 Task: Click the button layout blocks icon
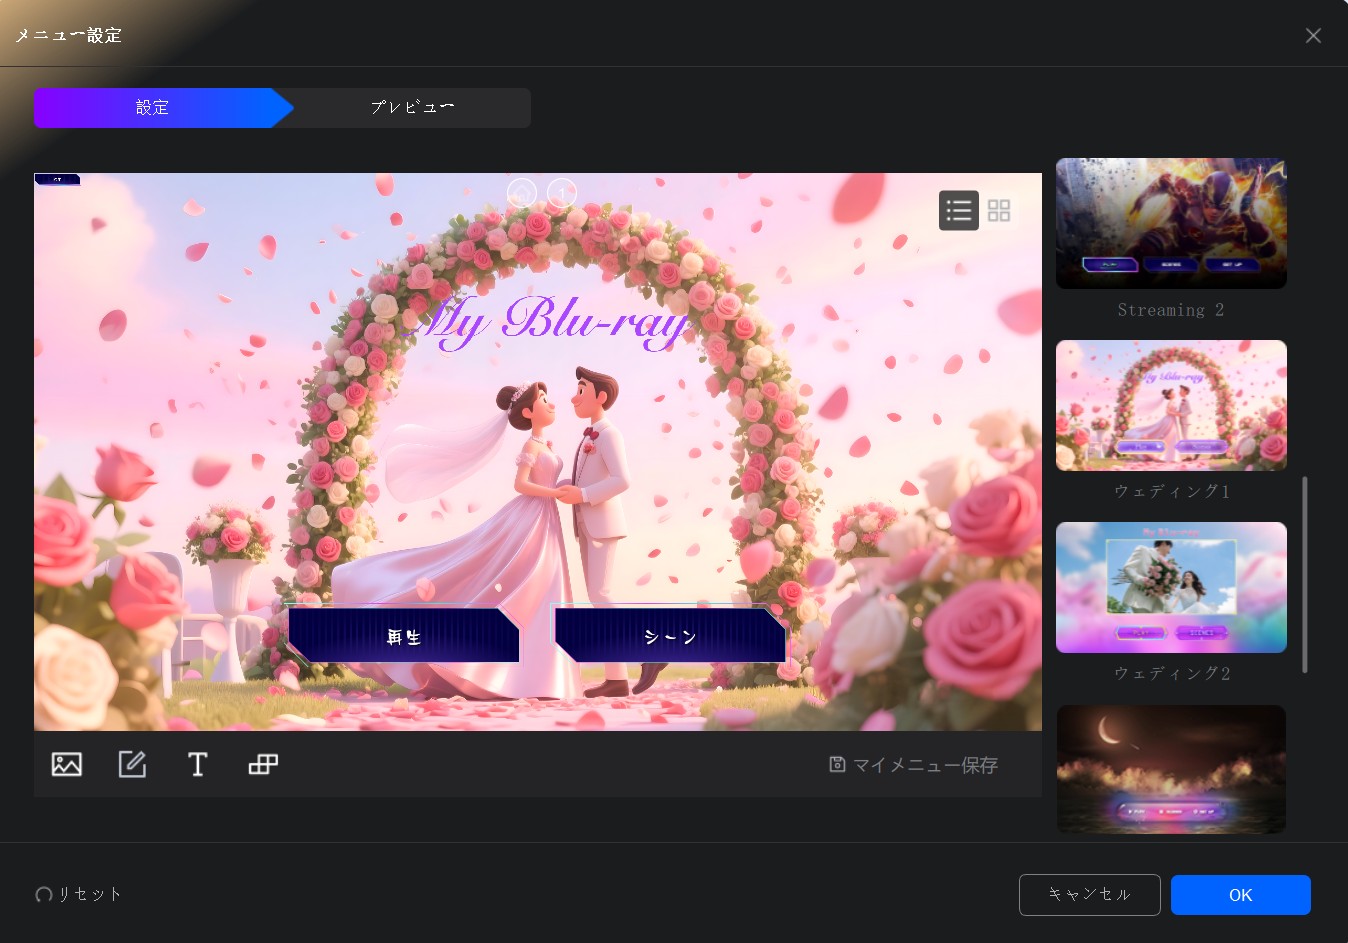[263, 765]
